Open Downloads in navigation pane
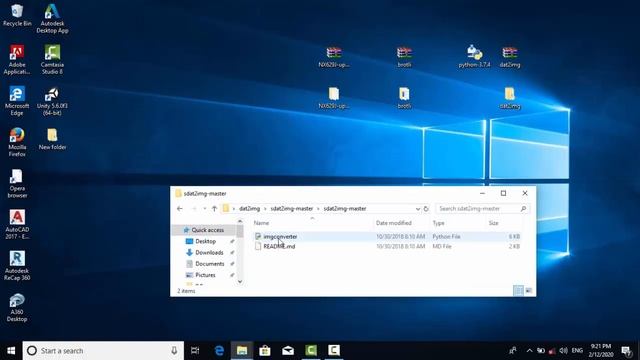Screen dimensions: 640x360 pos(209,253)
